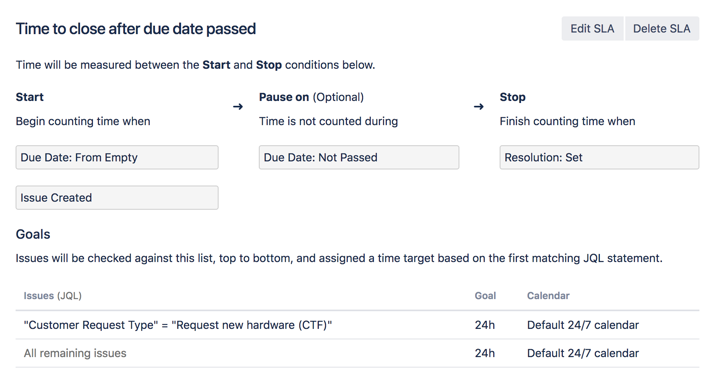Viewport: 715px width, 380px height.
Task: Click the Issues (JQL) column header
Action: (x=52, y=296)
